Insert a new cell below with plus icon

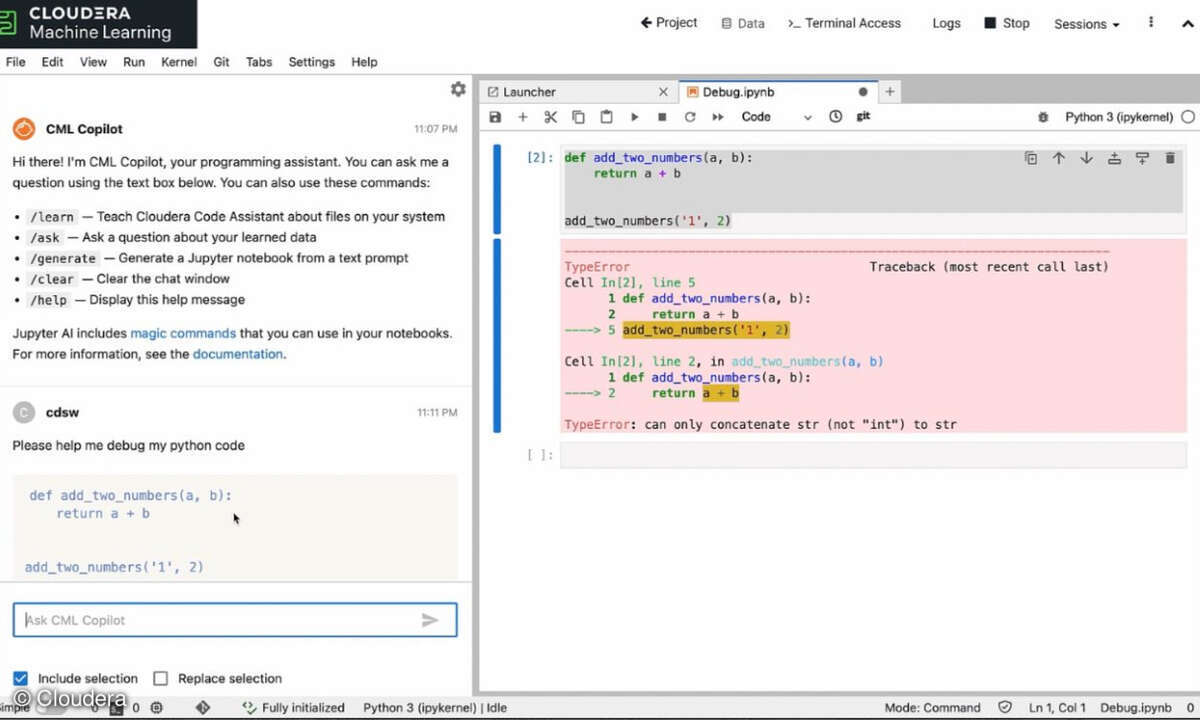click(x=522, y=117)
